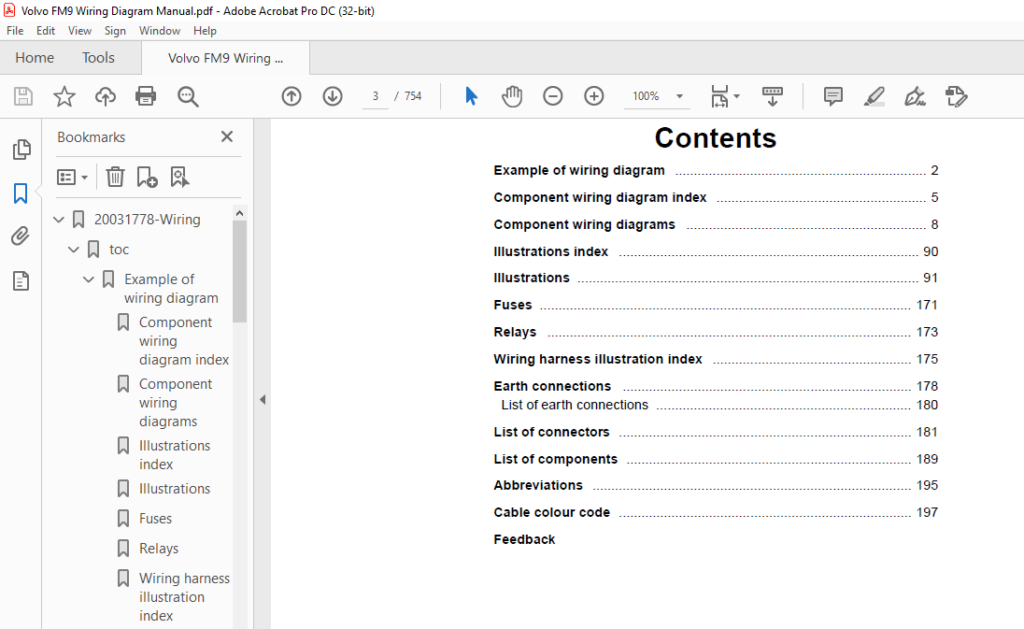
Task: Upload file to Document Cloud
Action: [x=105, y=97]
